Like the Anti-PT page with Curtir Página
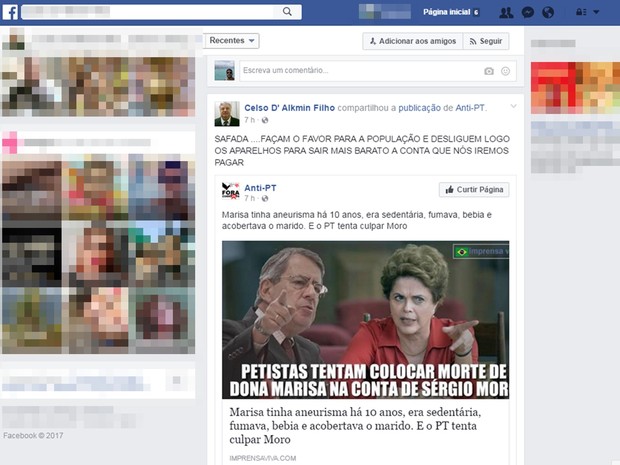620x465 pixels. [x=474, y=190]
